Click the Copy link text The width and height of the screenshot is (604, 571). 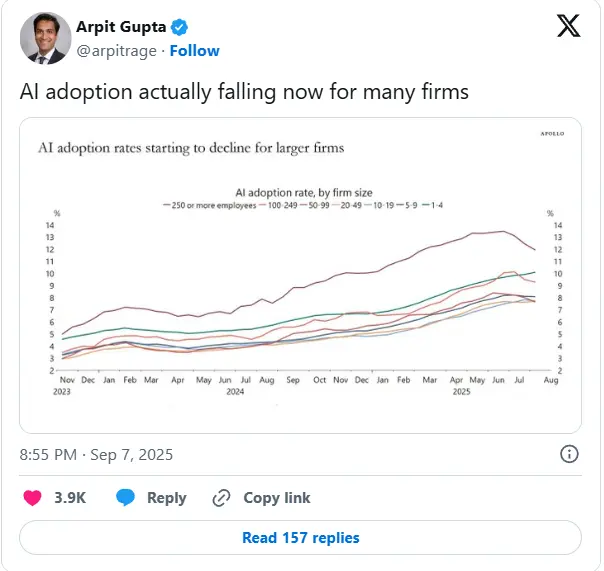click(x=275, y=498)
